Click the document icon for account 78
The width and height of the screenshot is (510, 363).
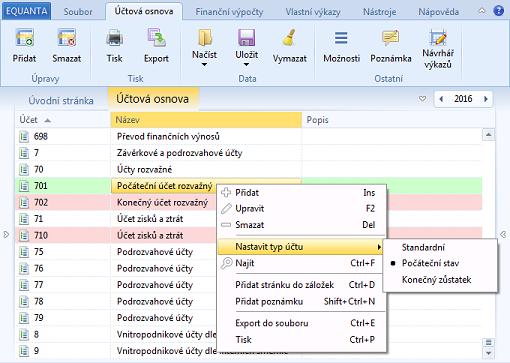tap(24, 301)
